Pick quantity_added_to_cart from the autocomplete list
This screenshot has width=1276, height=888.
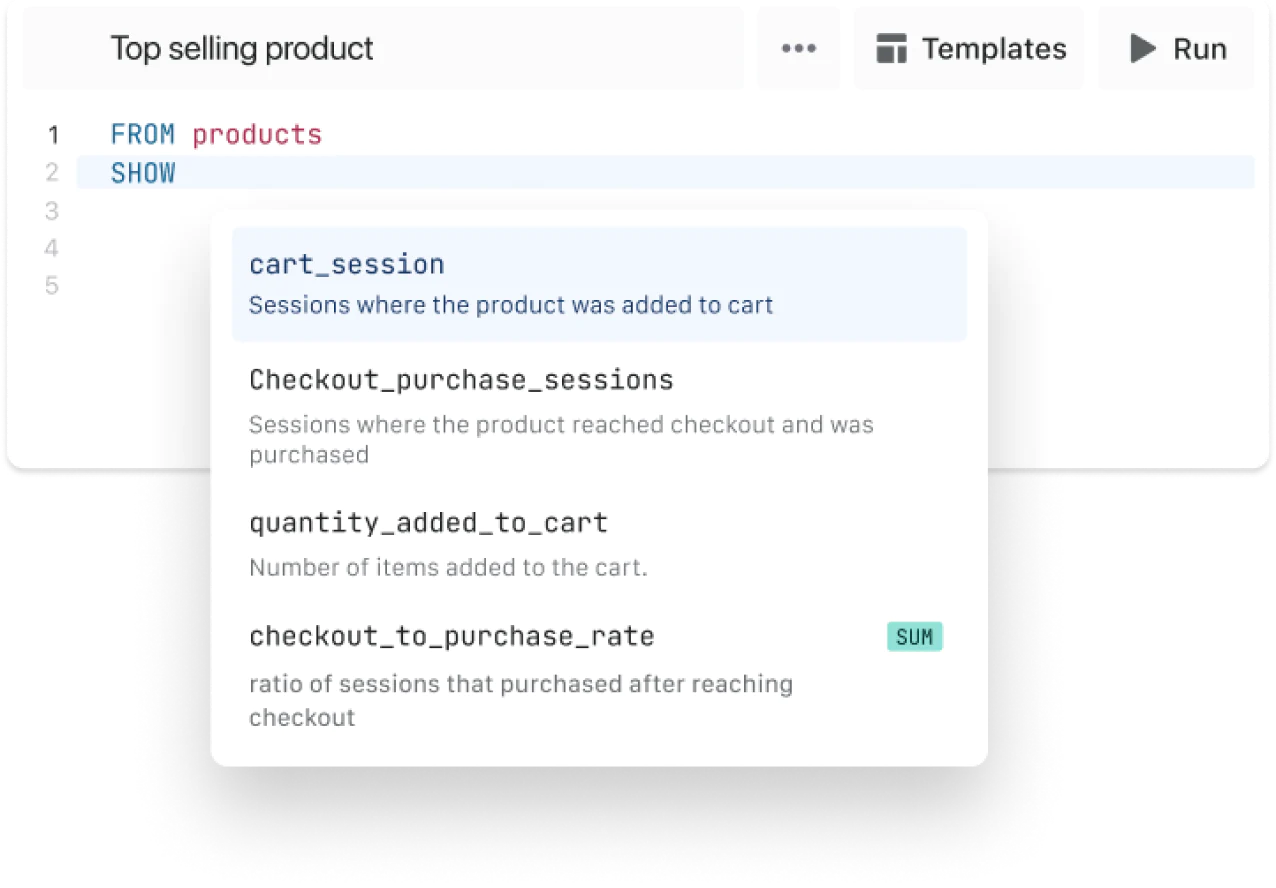point(428,523)
